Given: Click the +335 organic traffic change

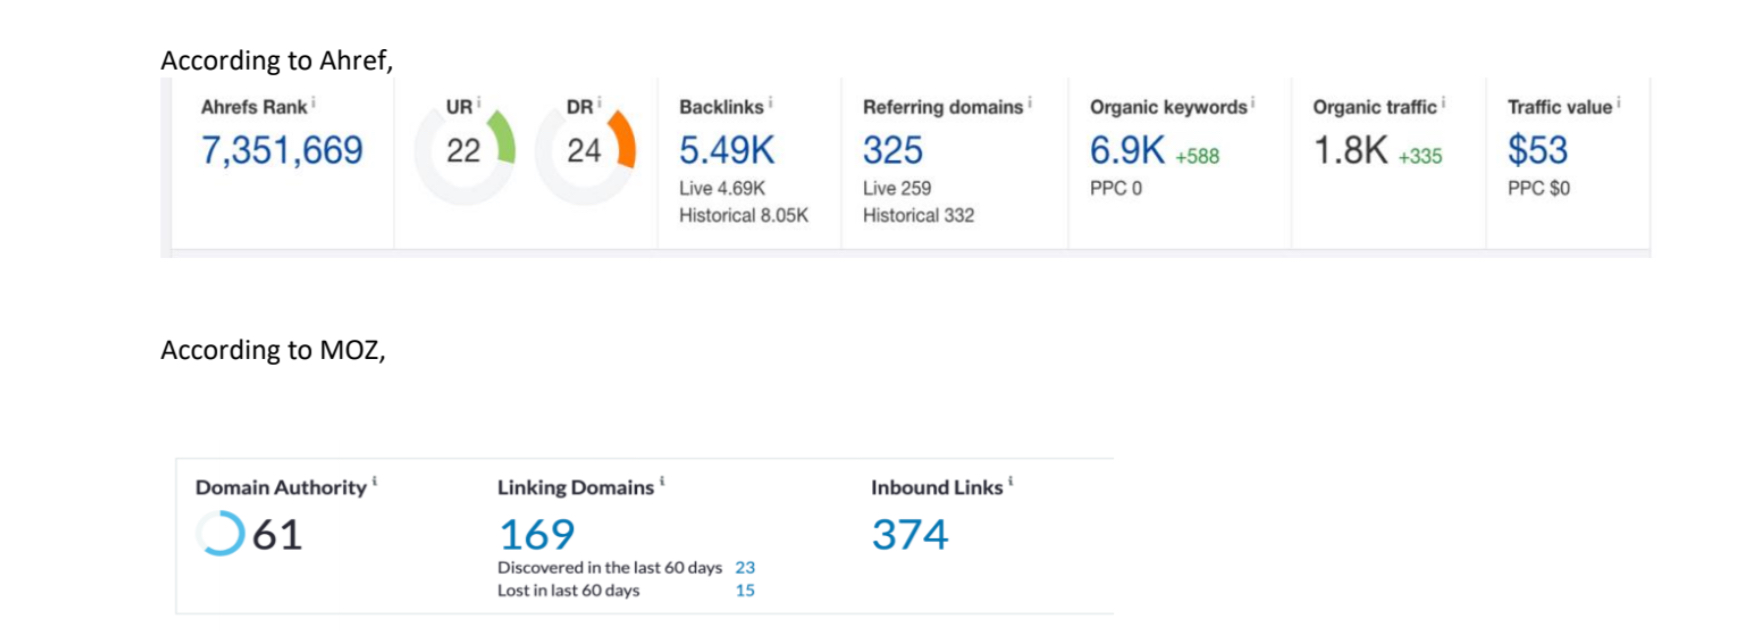Looking at the screenshot, I should click(x=1420, y=156).
